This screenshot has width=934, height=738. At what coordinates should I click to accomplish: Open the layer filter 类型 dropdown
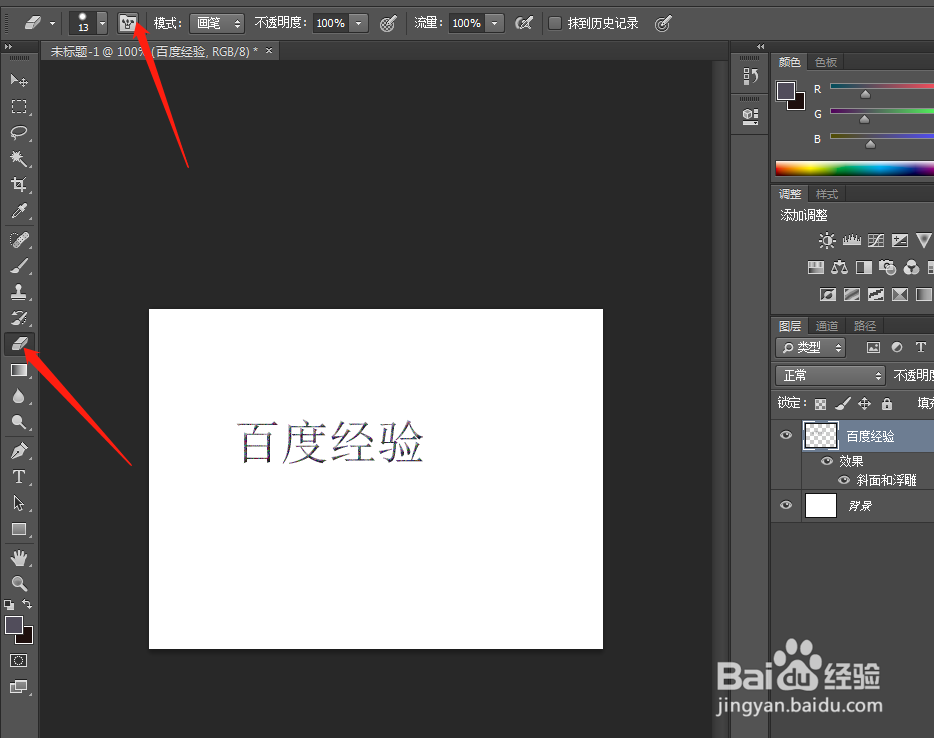[811, 347]
